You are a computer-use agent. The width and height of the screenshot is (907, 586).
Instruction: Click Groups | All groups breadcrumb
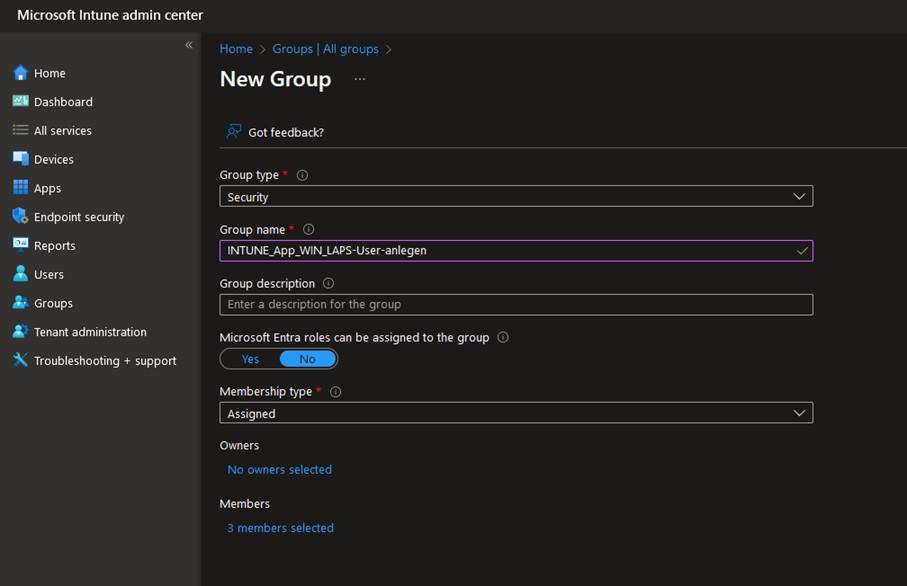325,49
